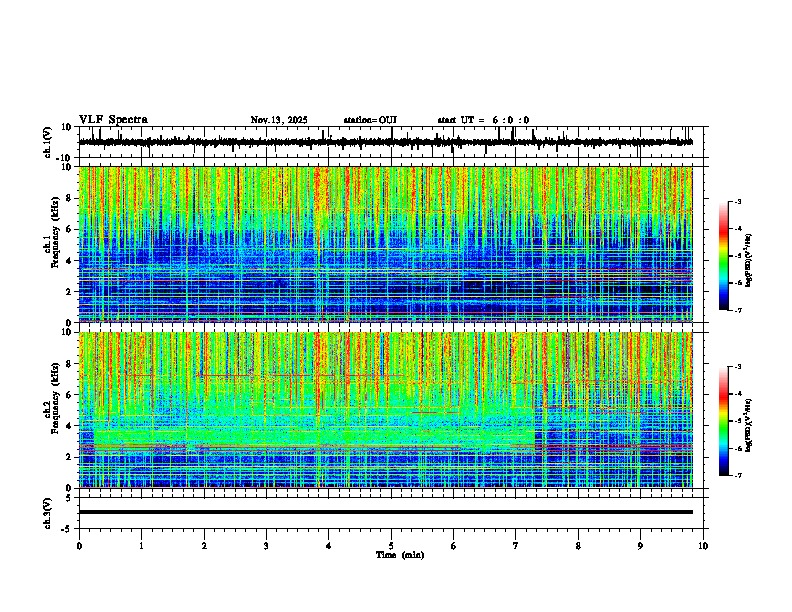
Task: Click the time axis tick label "10"
Action: click(x=703, y=546)
